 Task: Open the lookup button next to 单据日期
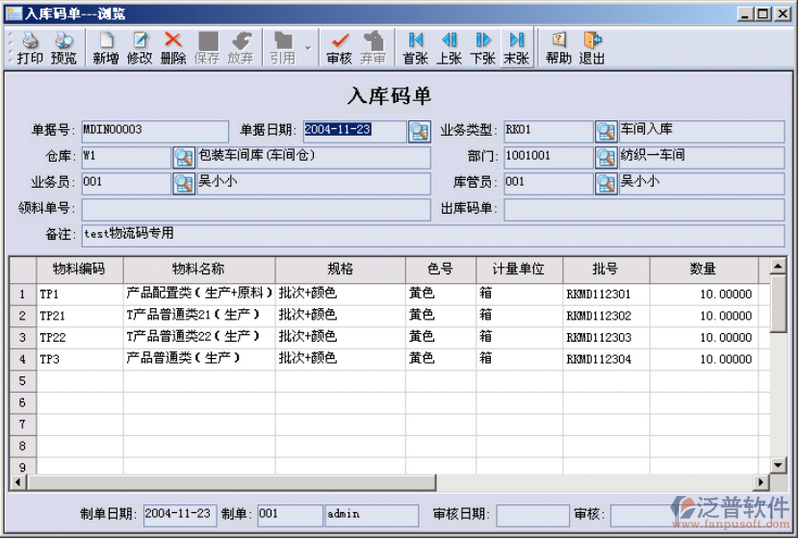coord(419,131)
